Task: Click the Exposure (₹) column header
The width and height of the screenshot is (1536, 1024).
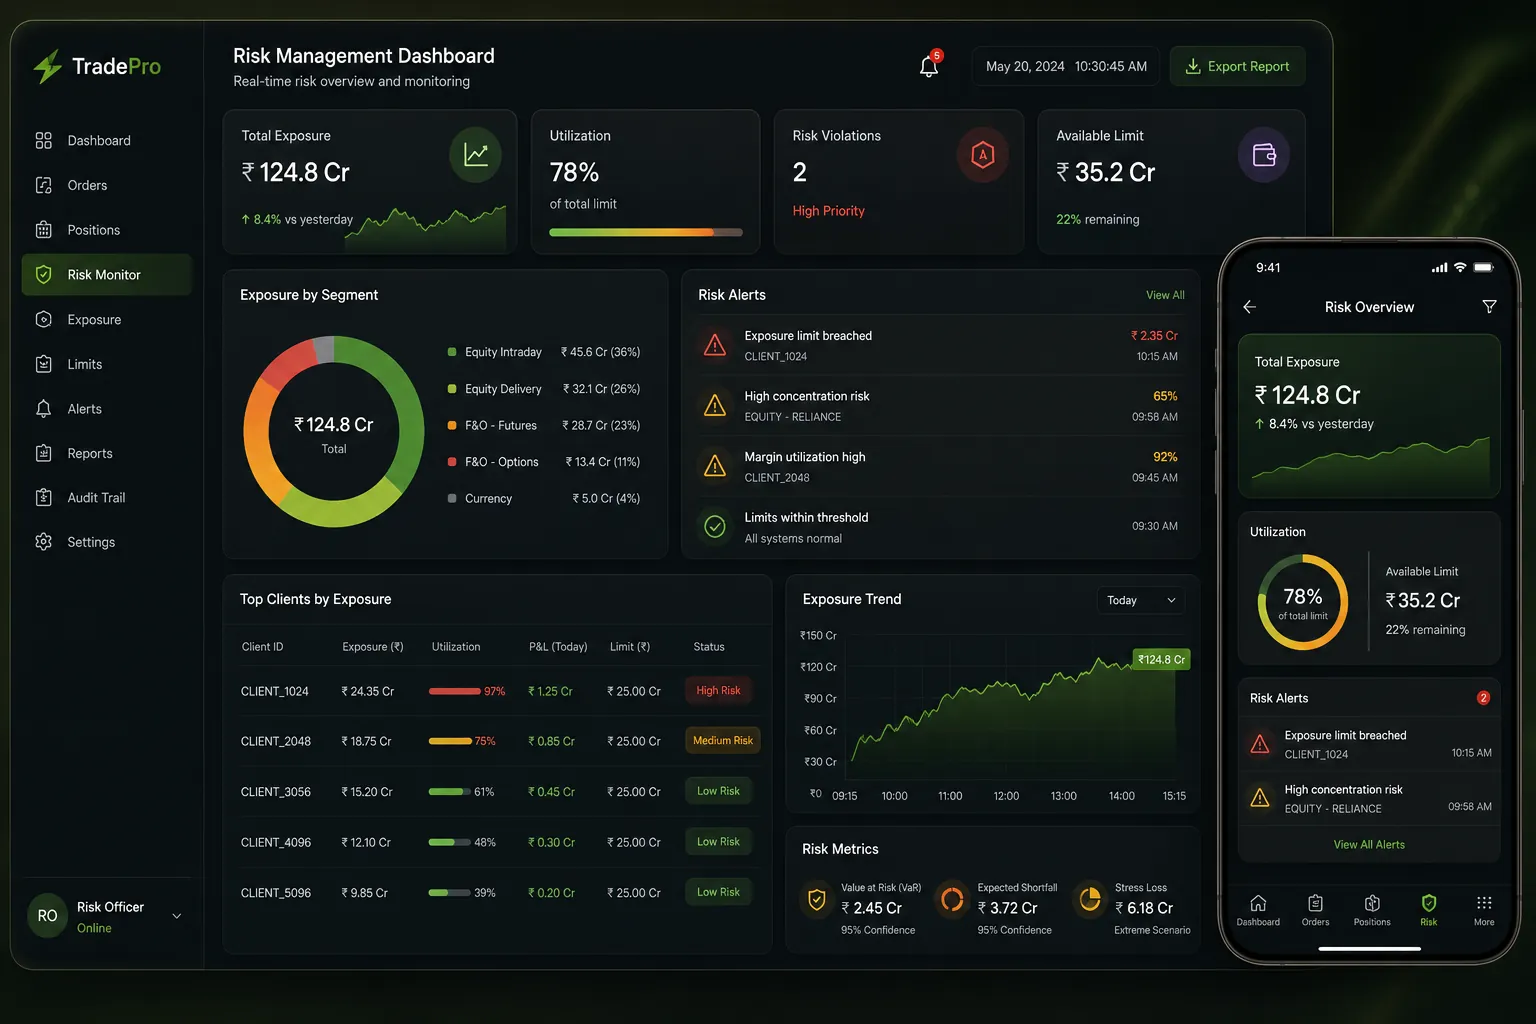Action: click(x=373, y=647)
